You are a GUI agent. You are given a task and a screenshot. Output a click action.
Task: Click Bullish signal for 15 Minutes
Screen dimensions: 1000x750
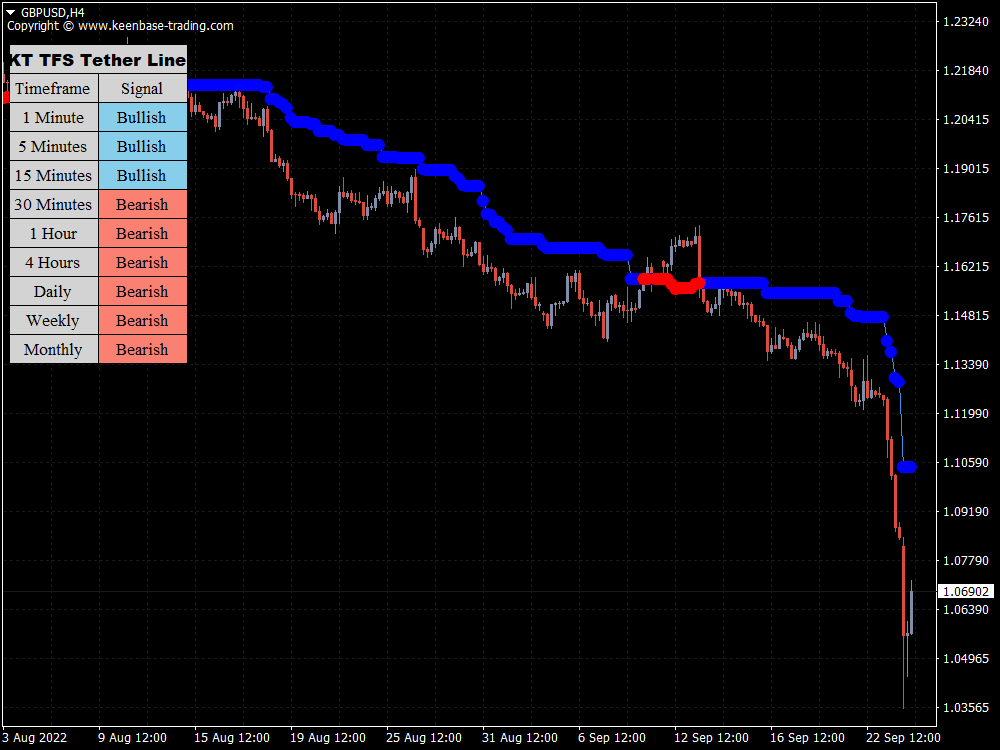[143, 175]
